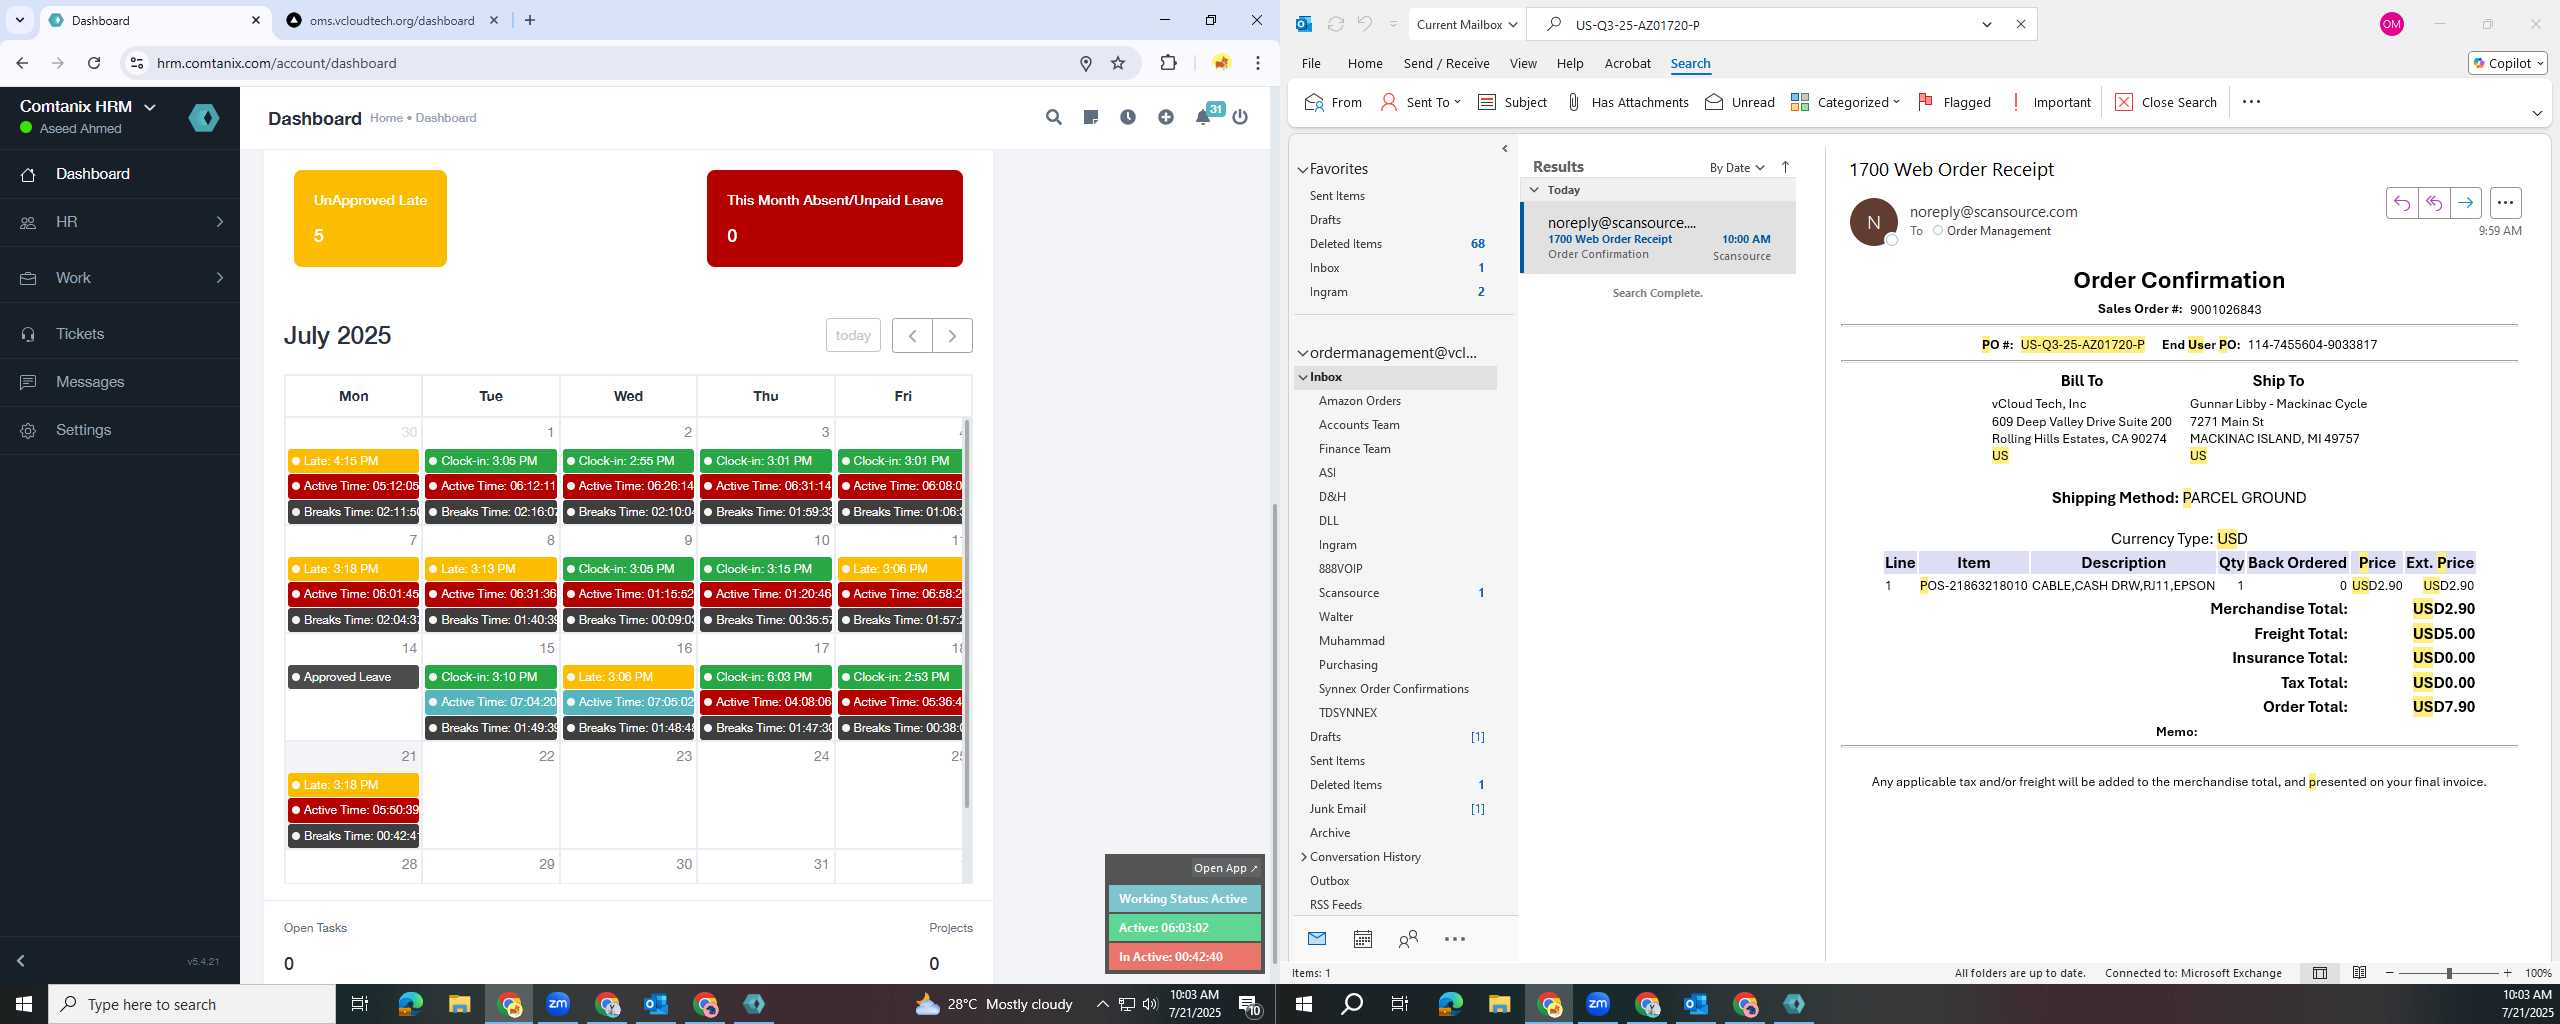Viewport: 2560px width, 1024px height.
Task: Click the This Month Absent/Unpaid Leave card
Action: 835,218
